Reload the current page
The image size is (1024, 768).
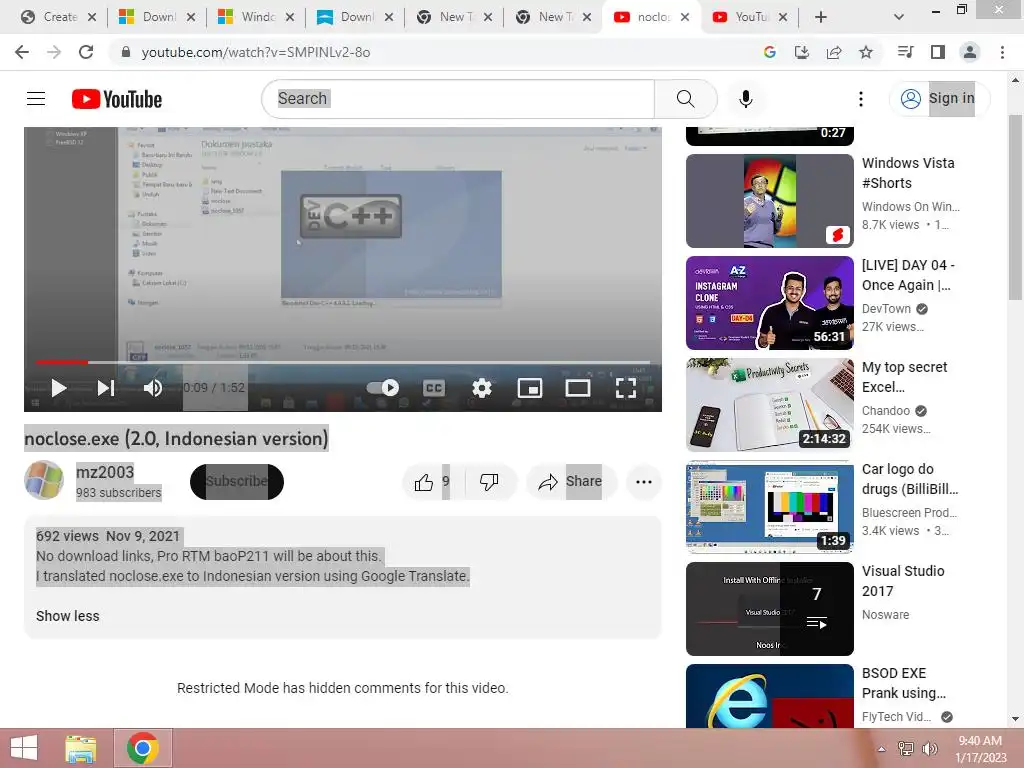pos(86,52)
